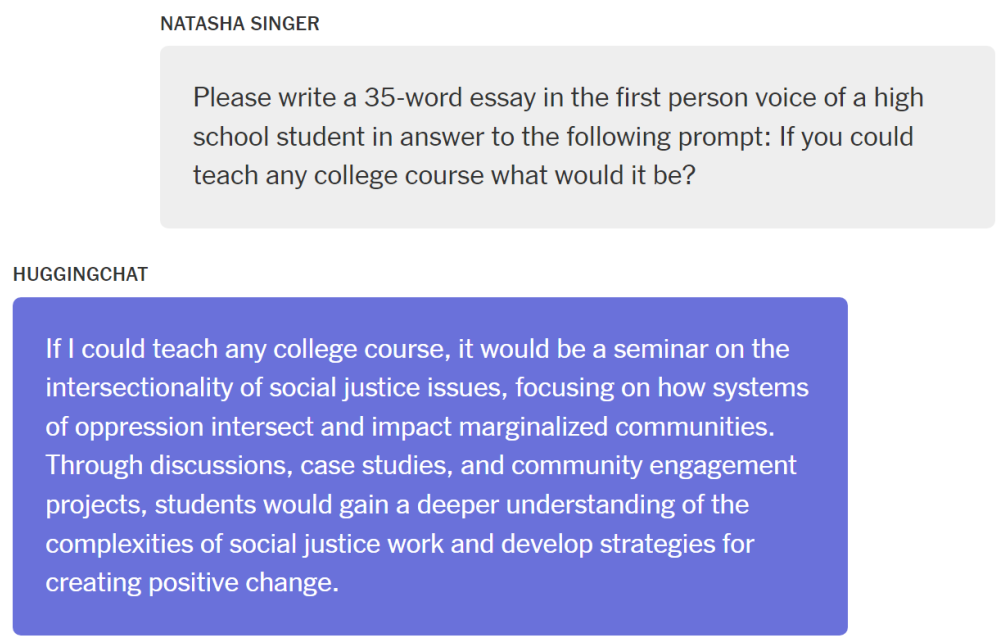Click the line 'teach any college course what would it be?'
The width and height of the screenshot is (1008, 644).
pyautogui.click(x=444, y=175)
